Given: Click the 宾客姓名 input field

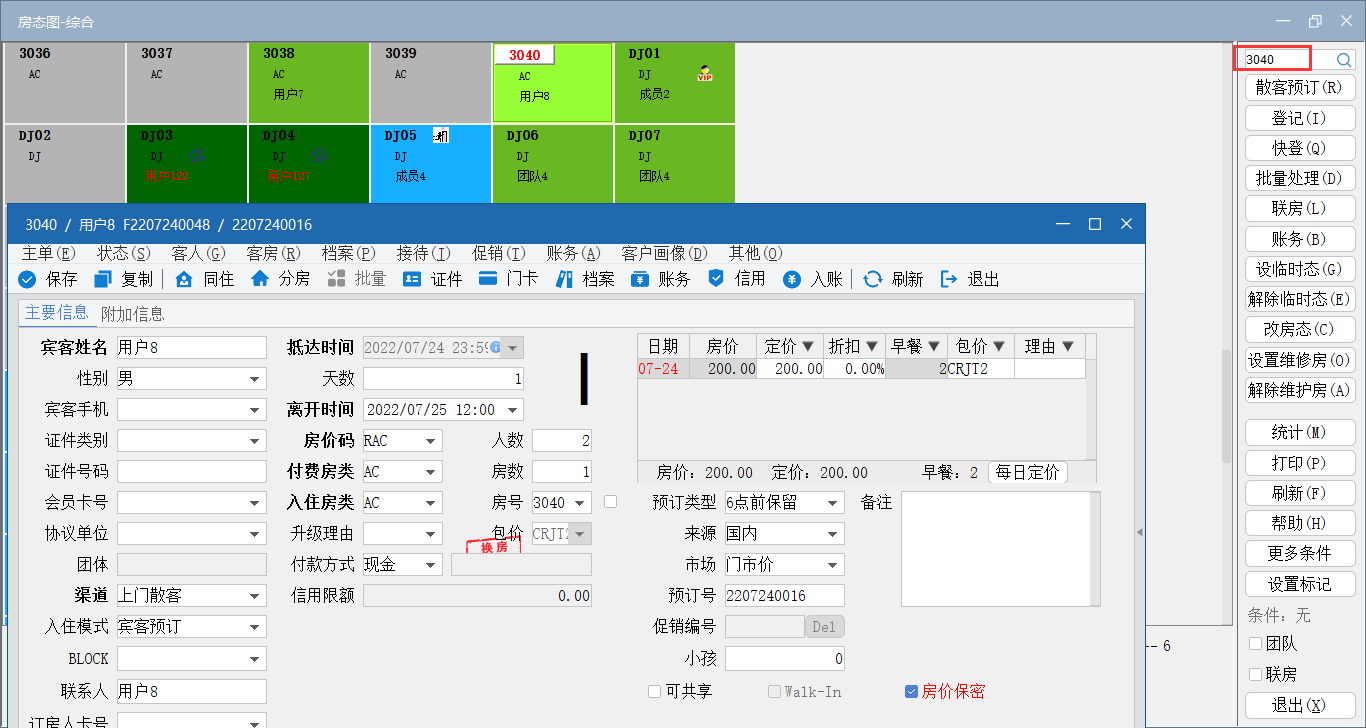Looking at the screenshot, I should (x=192, y=348).
